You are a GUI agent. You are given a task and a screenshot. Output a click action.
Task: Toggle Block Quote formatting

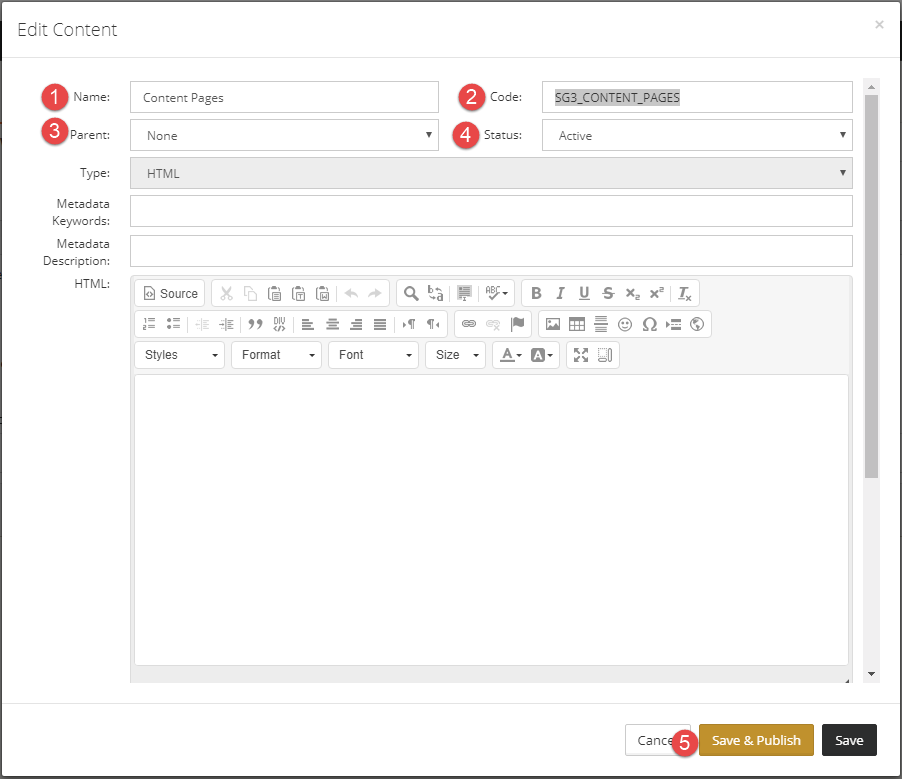click(x=255, y=324)
